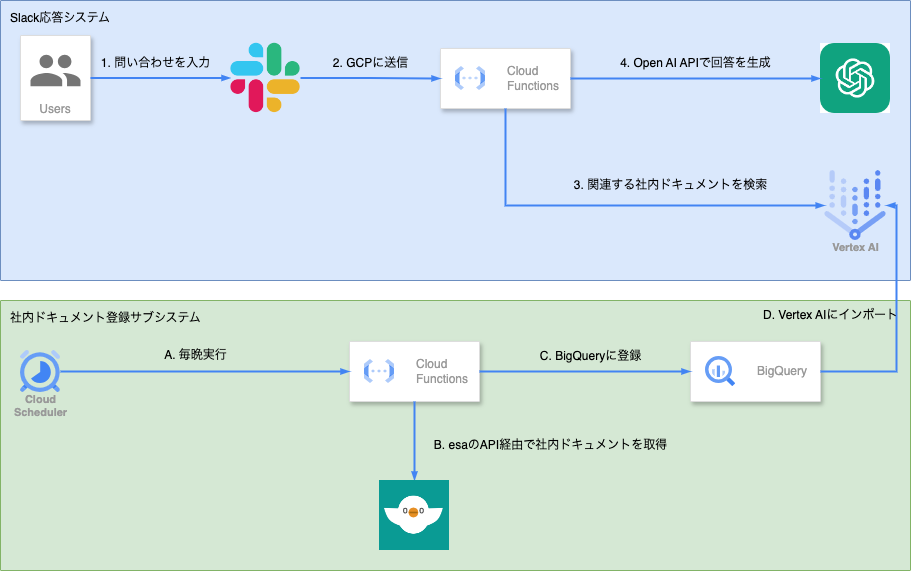Viewport: 911px width, 571px height.
Task: Select the 'Cloud Scheduler' caption text
Action: pyautogui.click(x=40, y=405)
